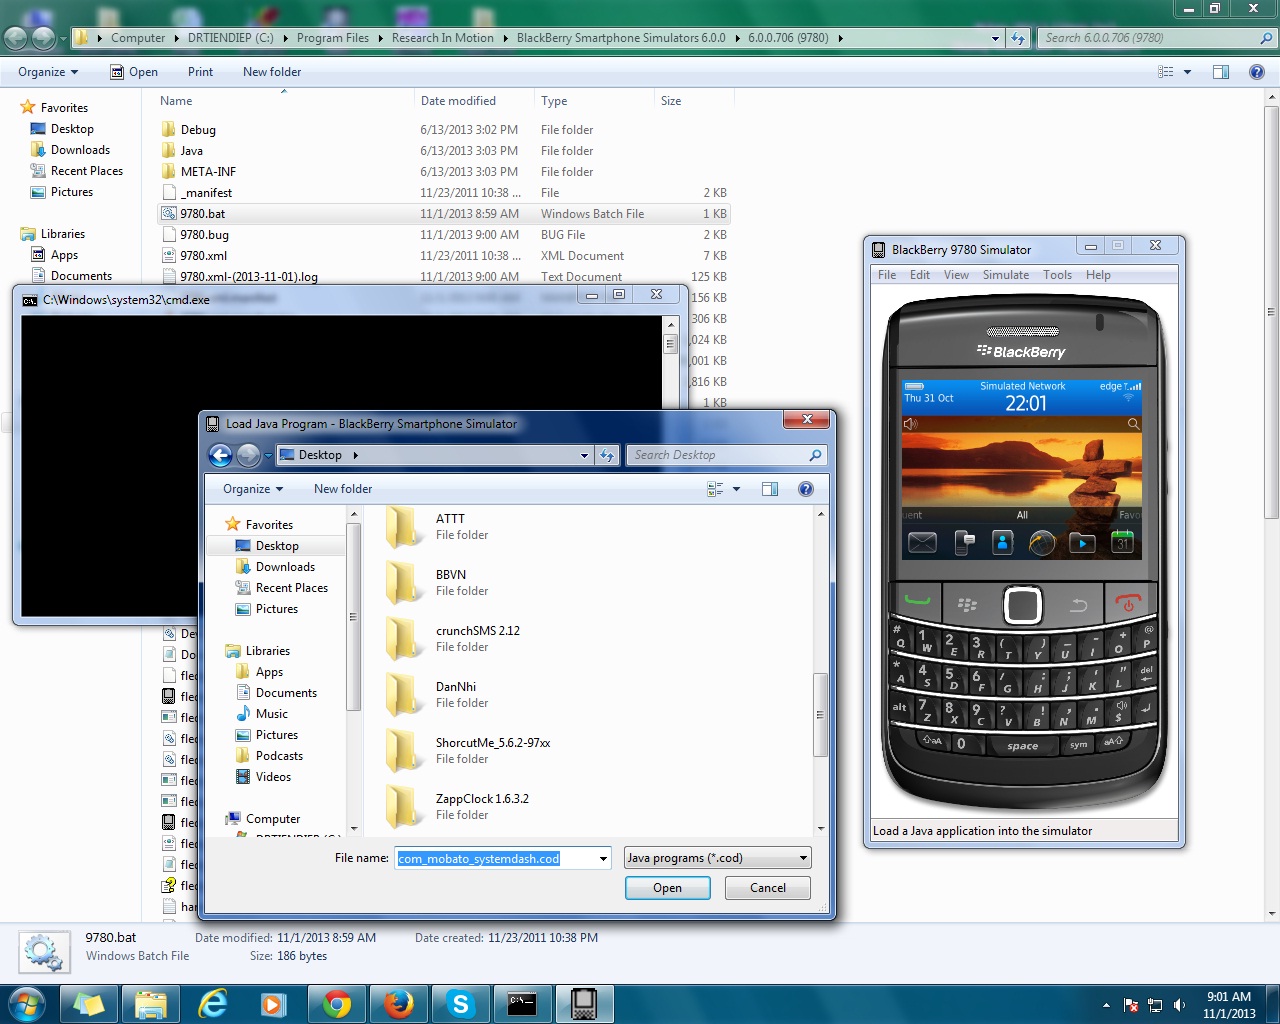Open Contacts icon on the BlackBerry home screen

point(1002,543)
